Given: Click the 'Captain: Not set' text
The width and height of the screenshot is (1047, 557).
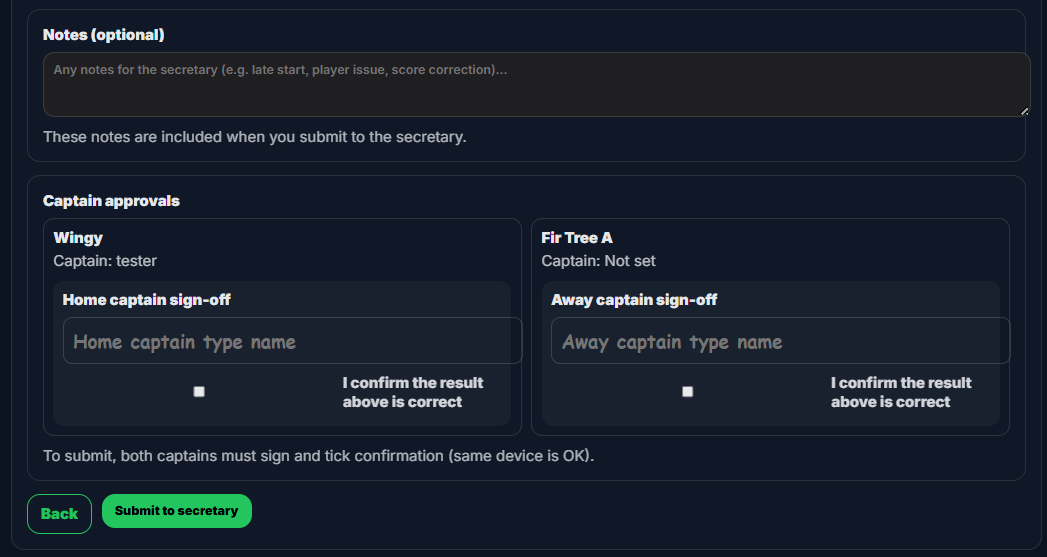Looking at the screenshot, I should click(x=598, y=261).
